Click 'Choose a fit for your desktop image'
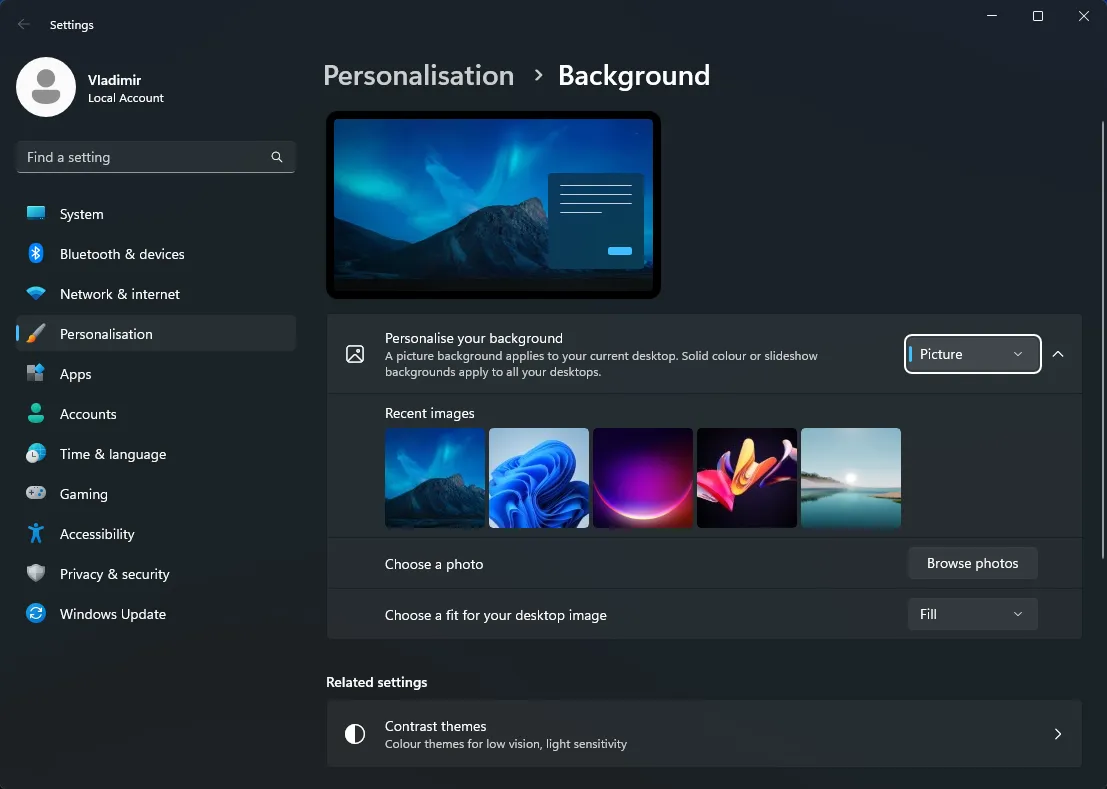This screenshot has width=1107, height=789. pos(496,615)
